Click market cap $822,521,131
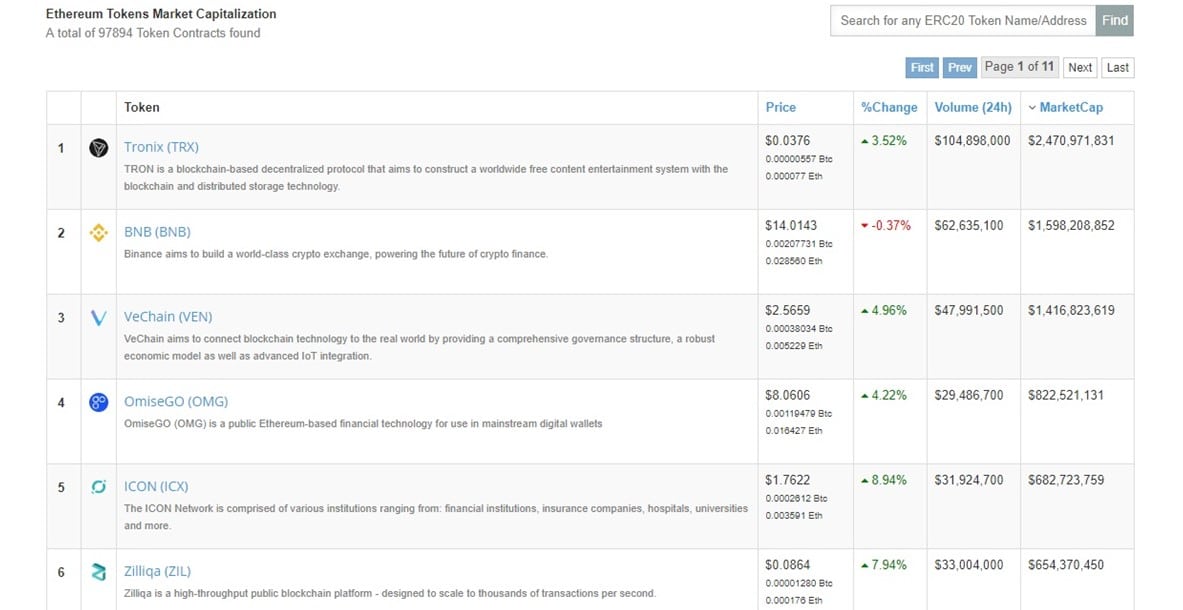The width and height of the screenshot is (1183, 610). pyautogui.click(x=1067, y=395)
